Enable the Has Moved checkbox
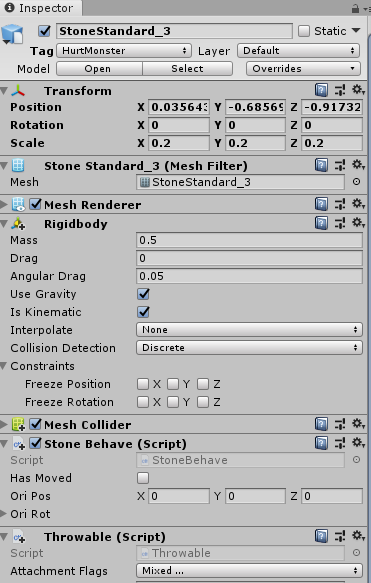Image resolution: width=371 pixels, height=583 pixels. (143, 477)
